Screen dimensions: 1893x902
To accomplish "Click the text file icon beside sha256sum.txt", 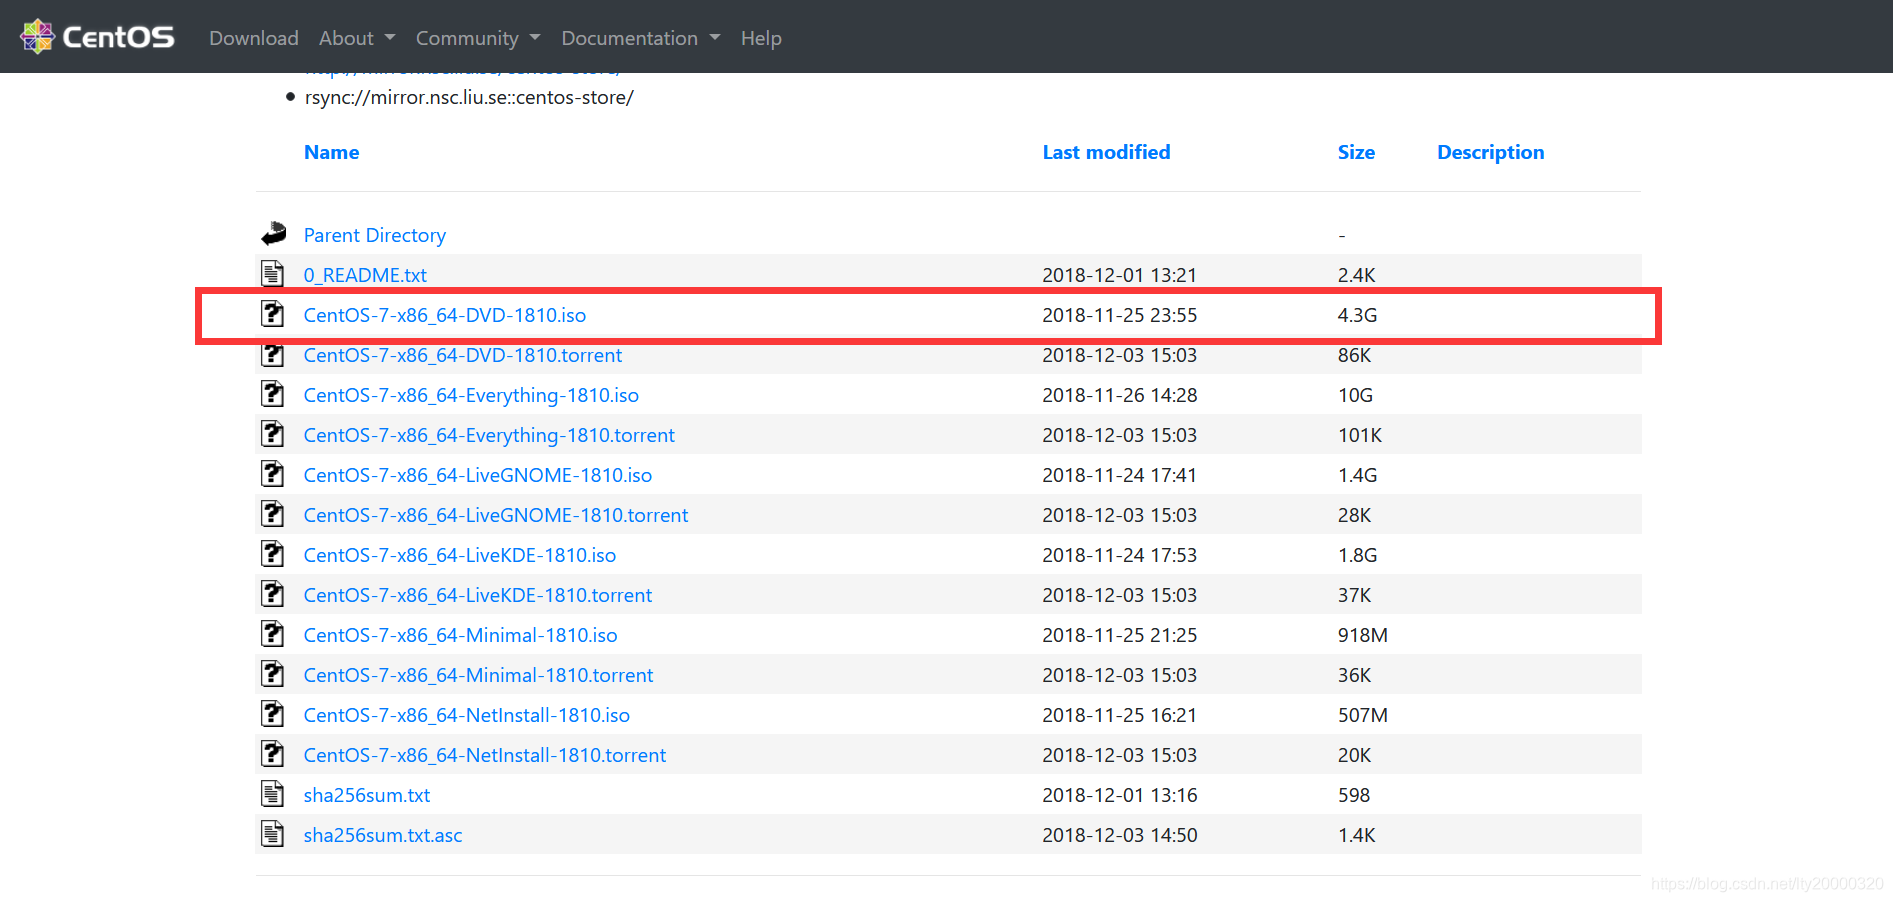I will pos(273,793).
